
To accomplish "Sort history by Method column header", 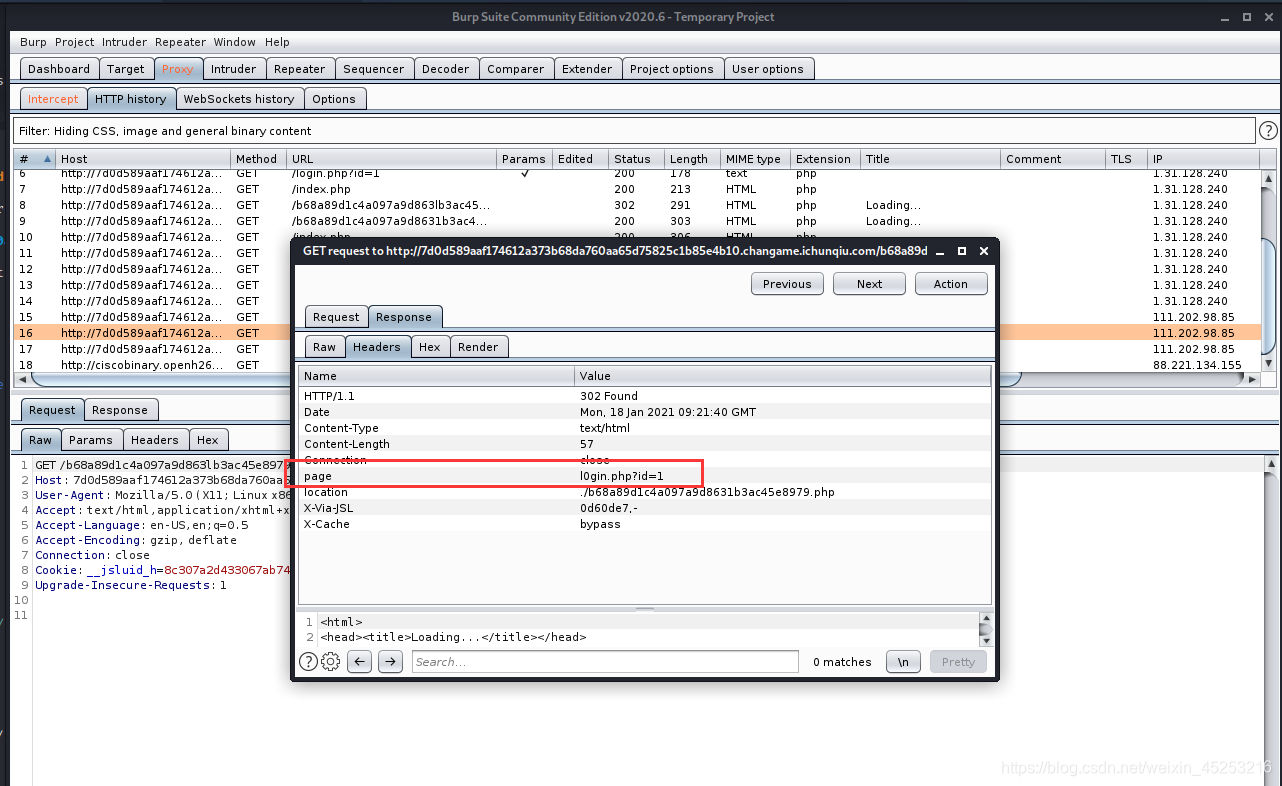I will click(x=259, y=159).
